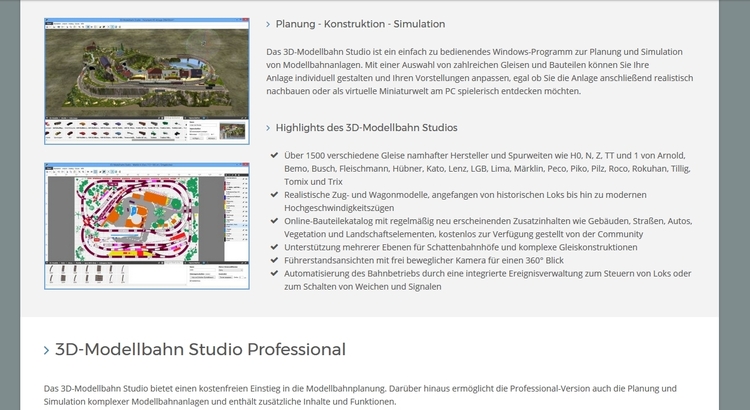
Task: Click the chevron before '3D-Modellbahn Studio Professional'
Action: click(x=46, y=350)
